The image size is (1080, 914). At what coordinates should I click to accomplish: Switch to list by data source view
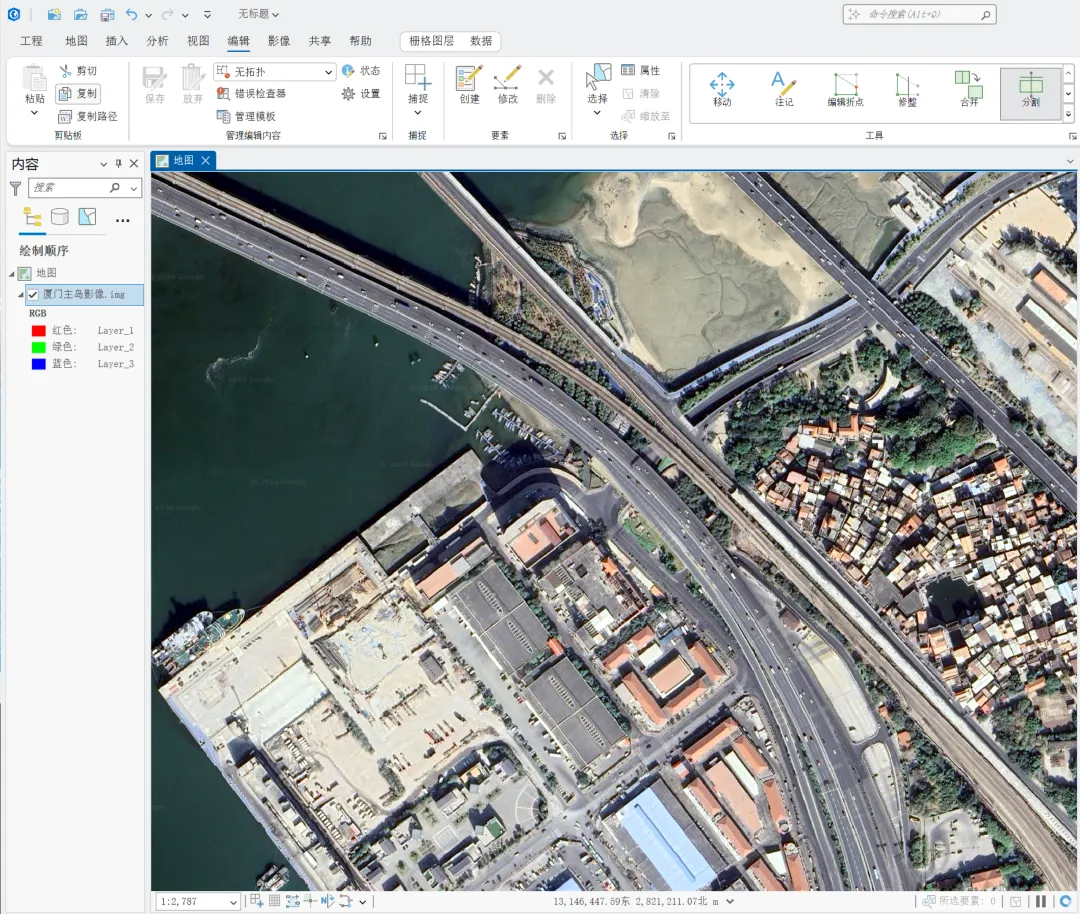point(60,217)
